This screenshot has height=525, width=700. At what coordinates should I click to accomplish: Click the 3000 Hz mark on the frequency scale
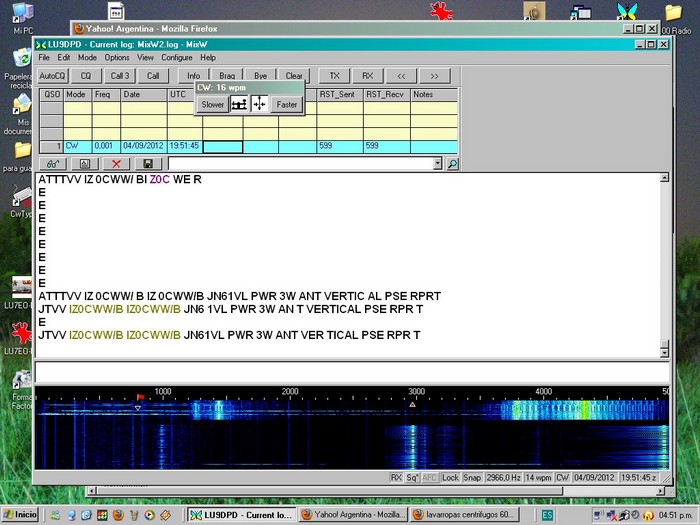(416, 391)
